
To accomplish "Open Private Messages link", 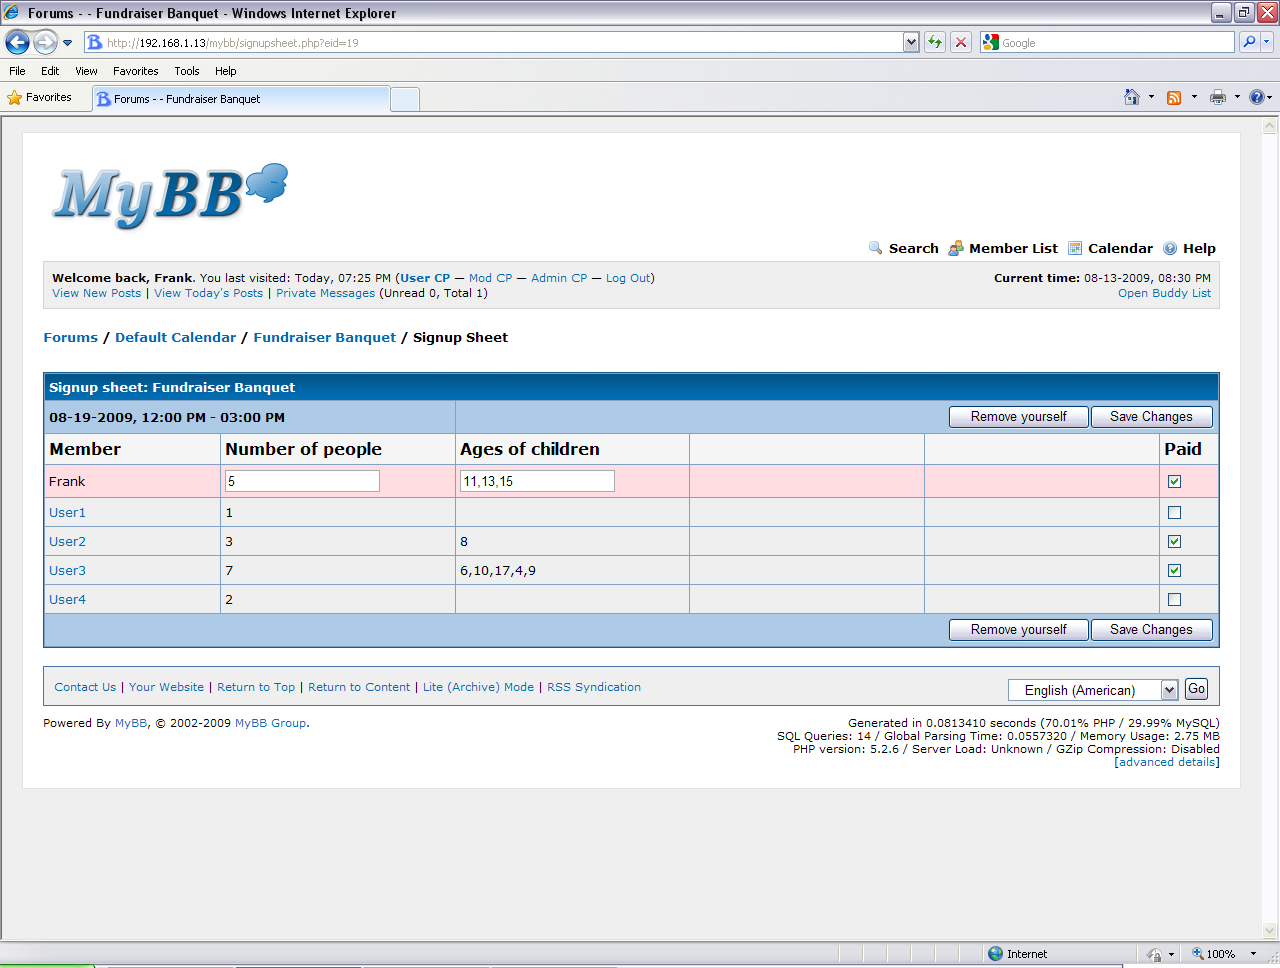I will click(x=326, y=293).
